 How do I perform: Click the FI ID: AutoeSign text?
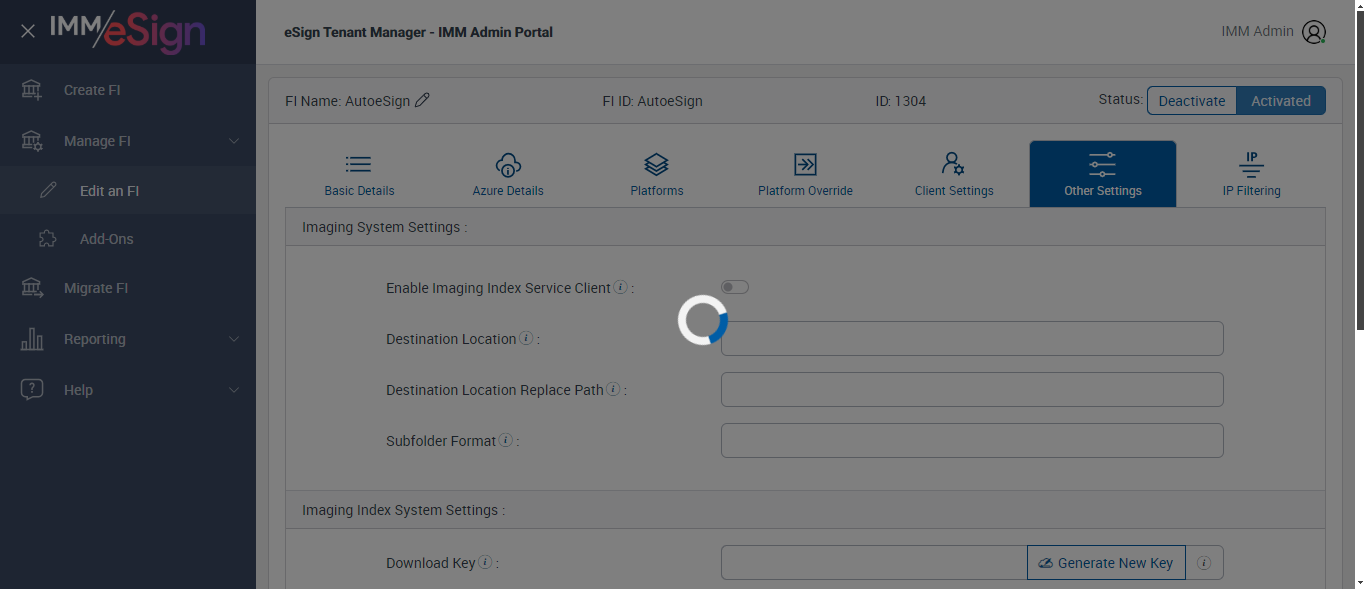coord(652,101)
